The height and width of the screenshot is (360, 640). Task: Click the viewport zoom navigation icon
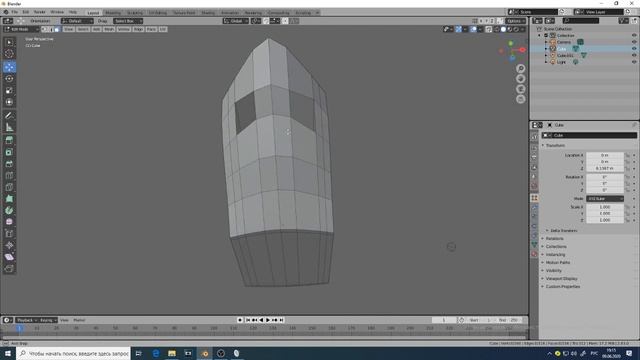[x=520, y=69]
